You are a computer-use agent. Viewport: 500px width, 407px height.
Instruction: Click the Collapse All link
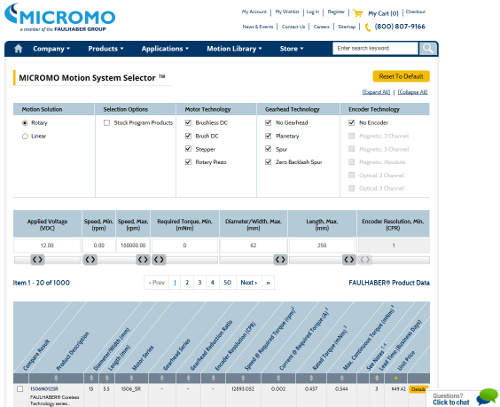click(413, 92)
